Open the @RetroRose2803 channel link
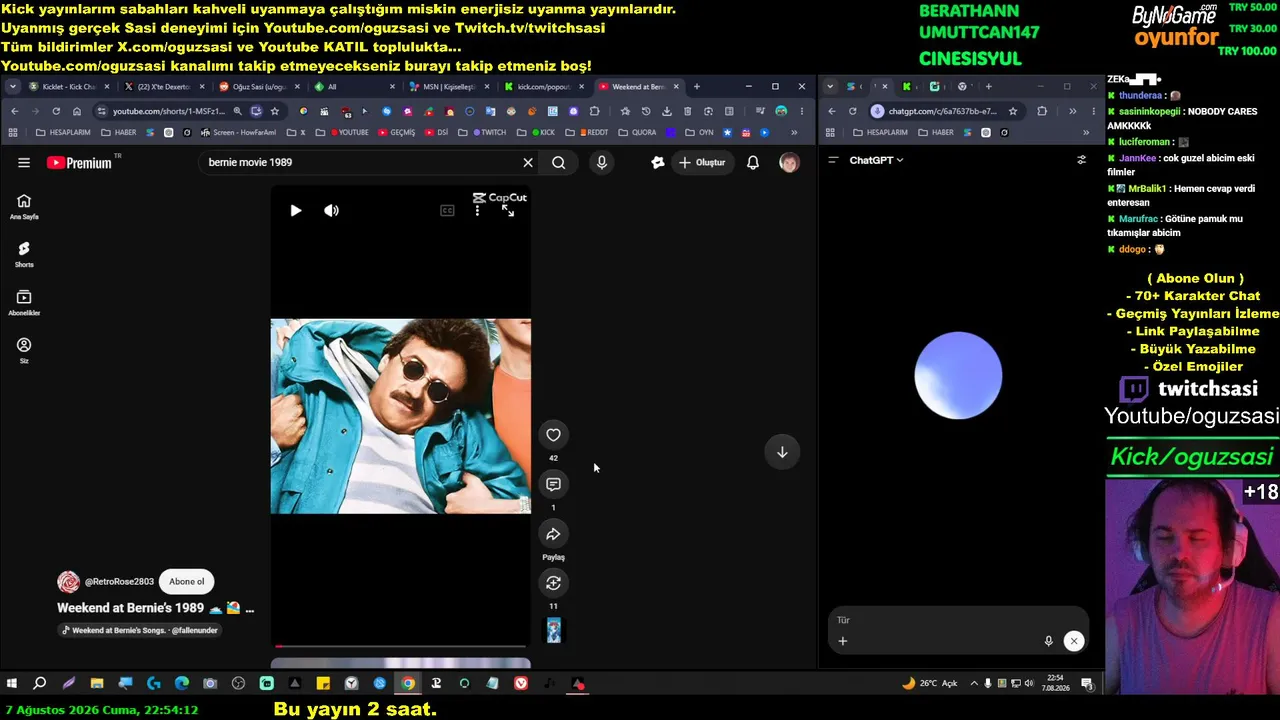Image resolution: width=1280 pixels, height=720 pixels. click(119, 581)
